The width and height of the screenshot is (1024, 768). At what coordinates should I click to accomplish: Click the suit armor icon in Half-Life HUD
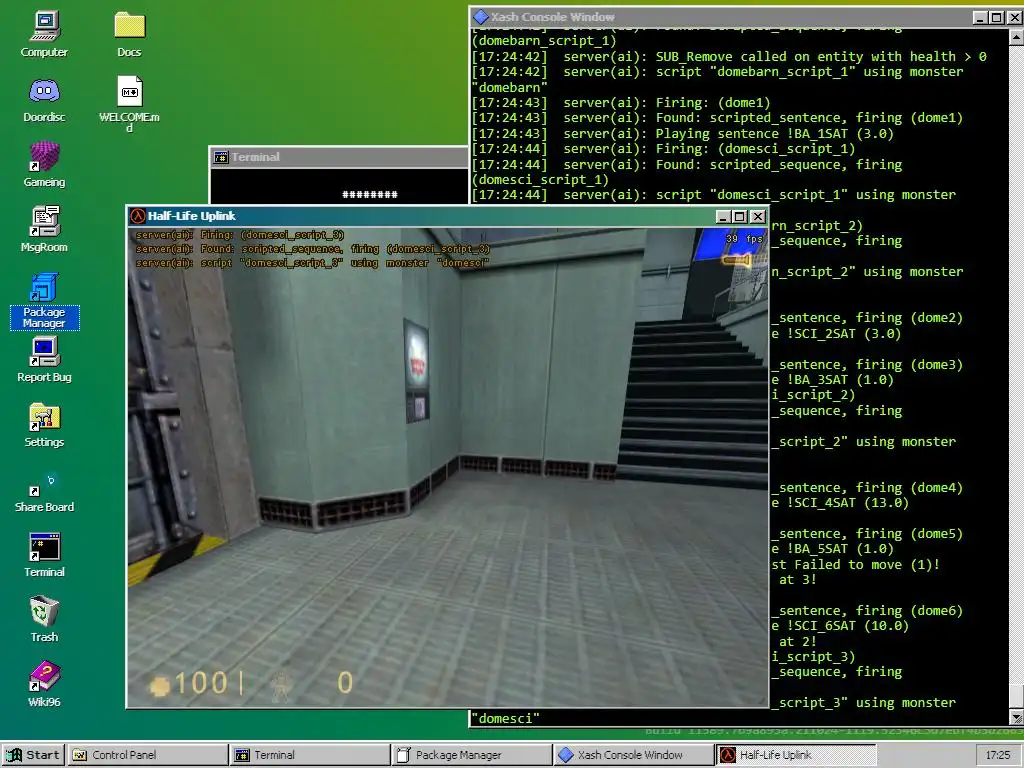coord(281,685)
